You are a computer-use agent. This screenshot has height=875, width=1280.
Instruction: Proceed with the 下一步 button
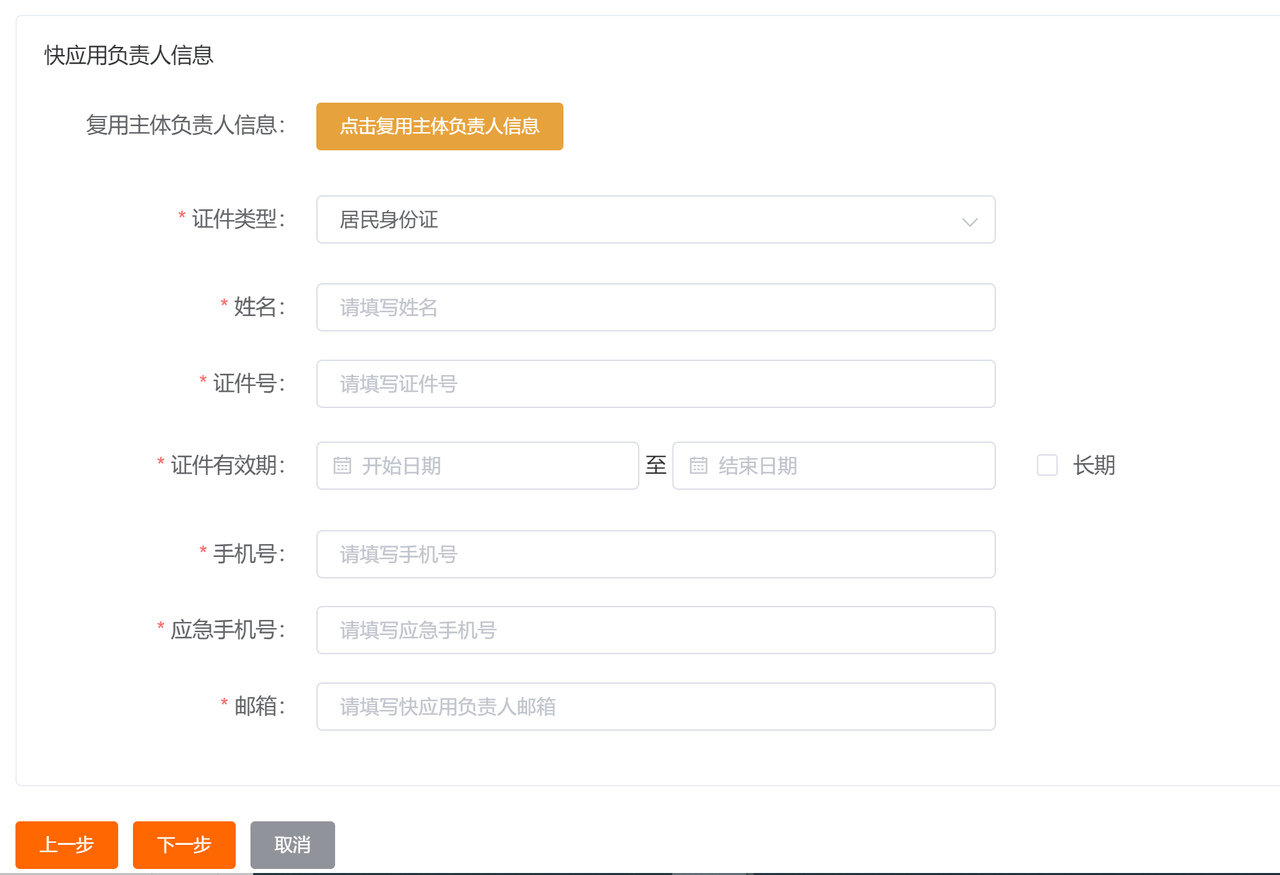coord(184,845)
